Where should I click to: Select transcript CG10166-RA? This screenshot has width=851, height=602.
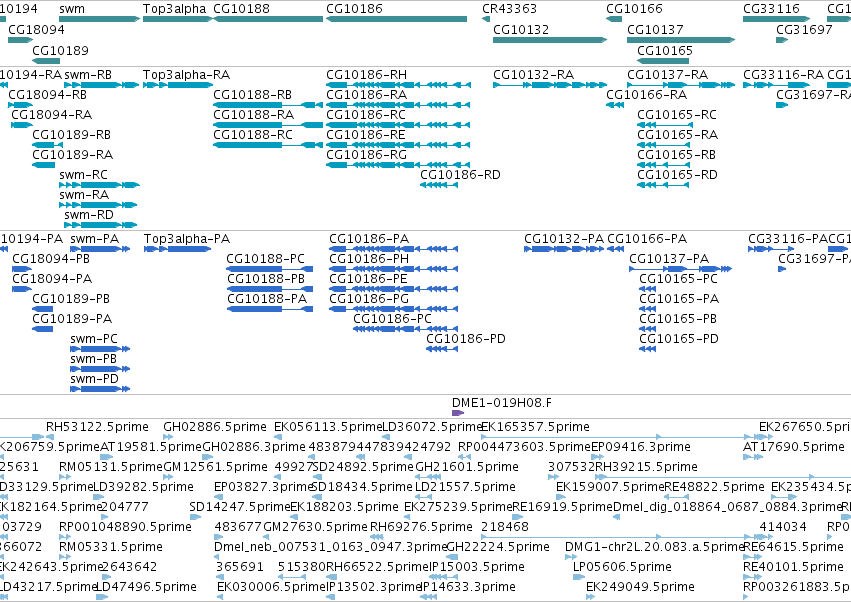(614, 105)
